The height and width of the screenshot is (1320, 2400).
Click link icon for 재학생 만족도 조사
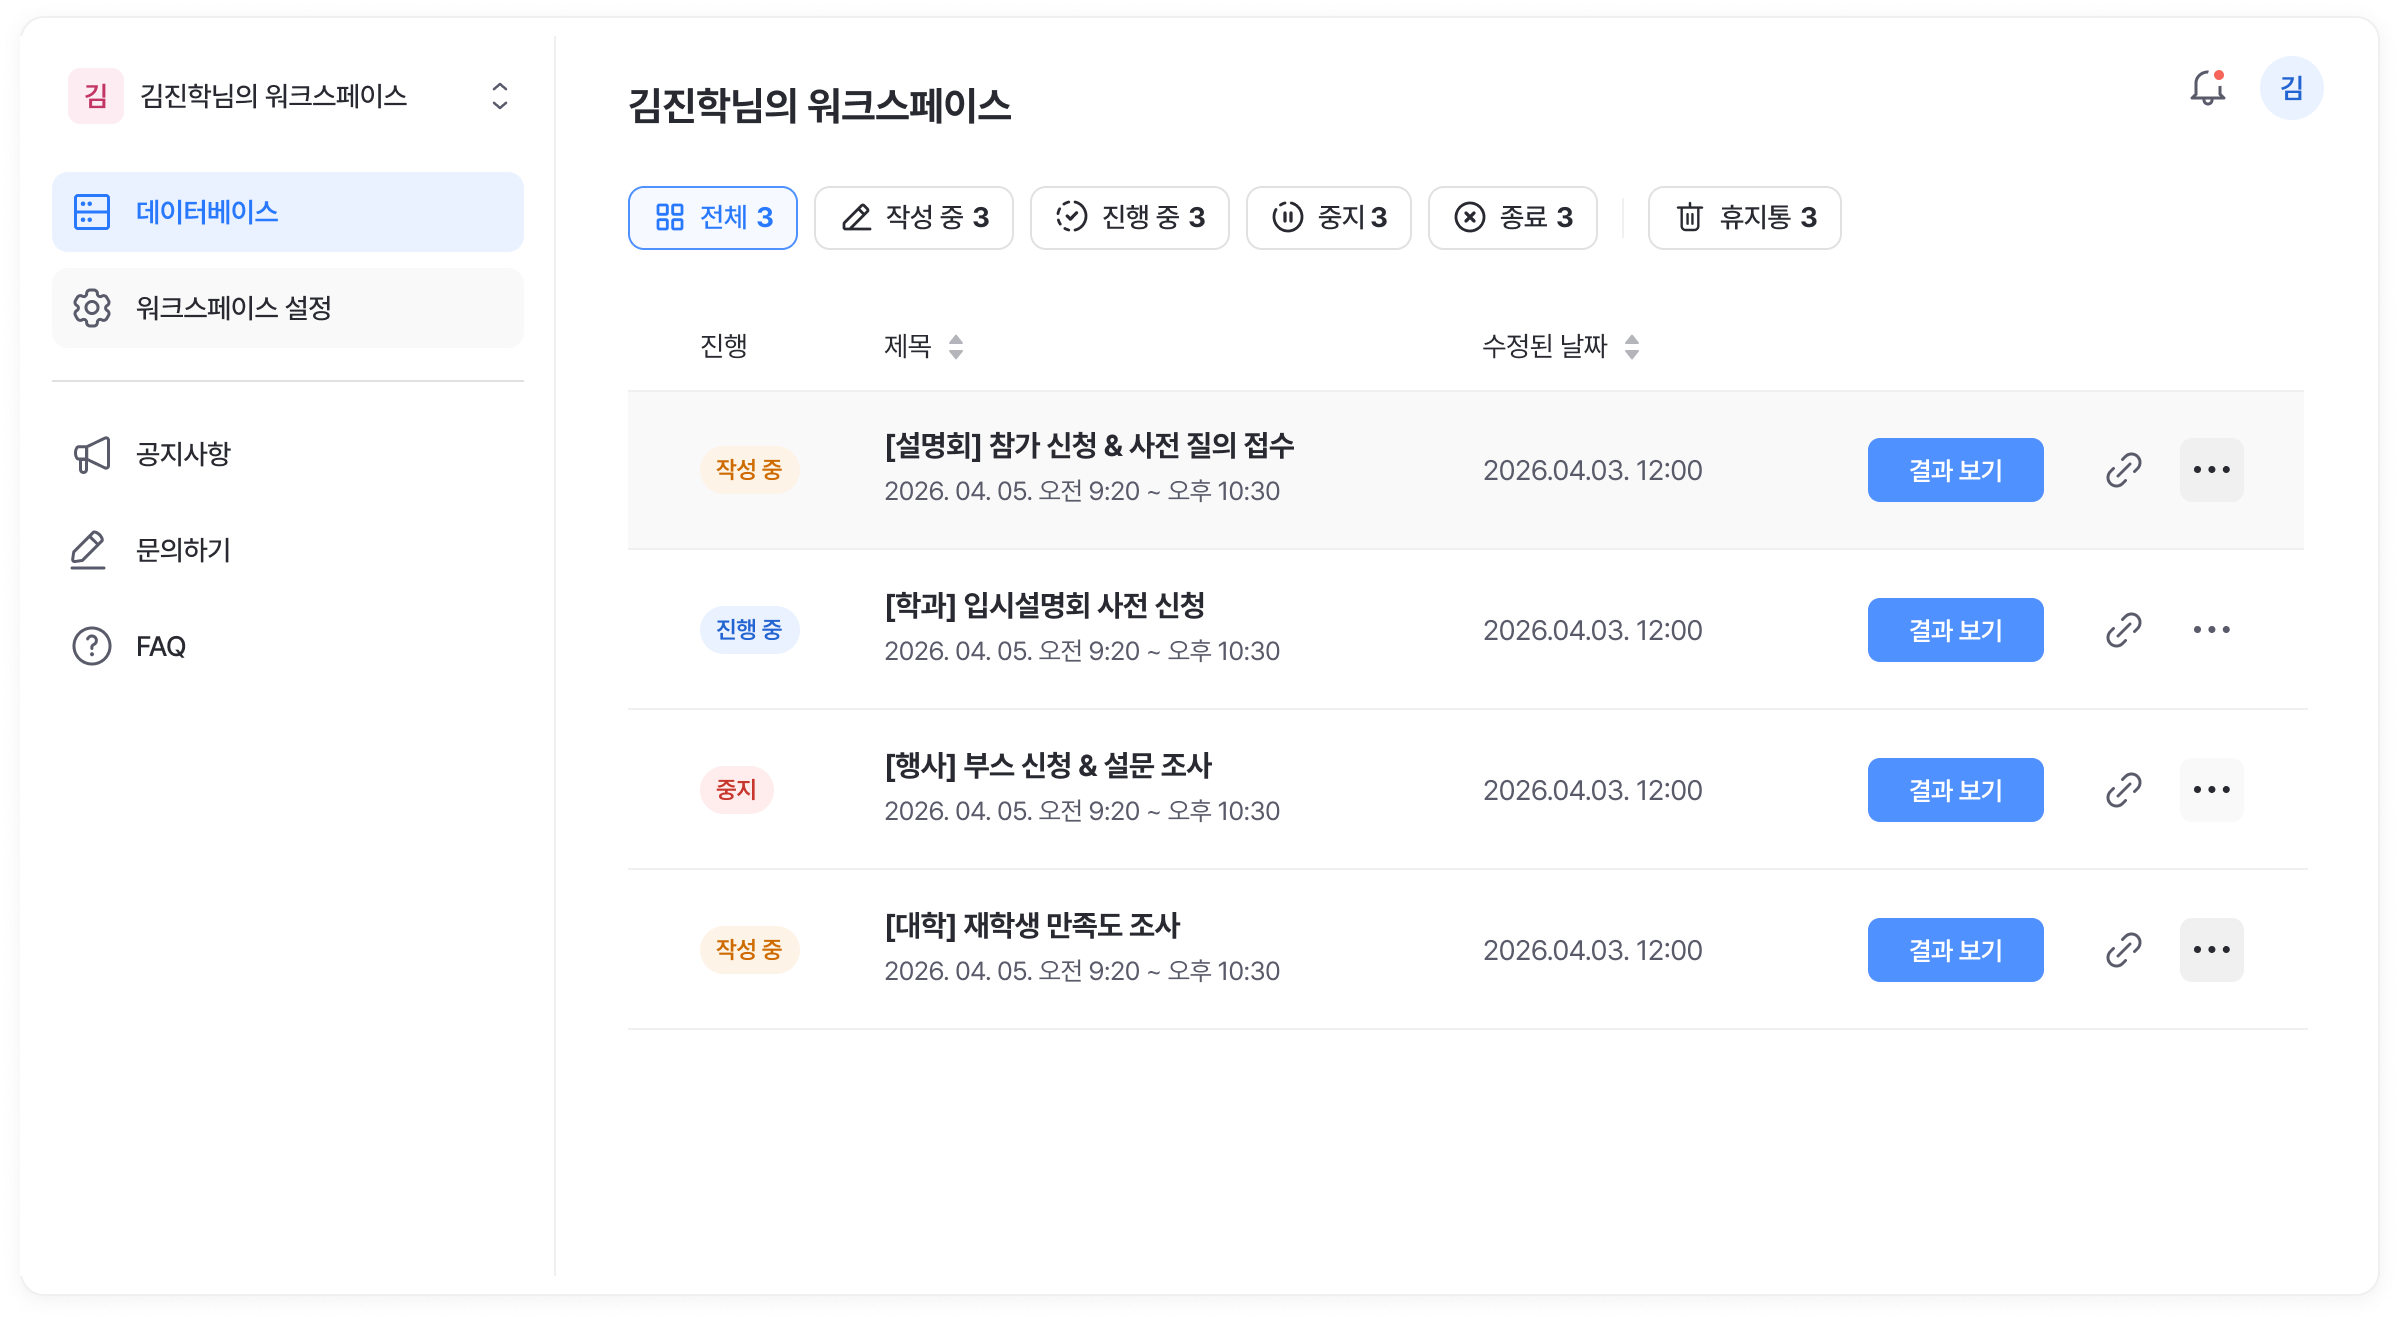pos(2123,950)
